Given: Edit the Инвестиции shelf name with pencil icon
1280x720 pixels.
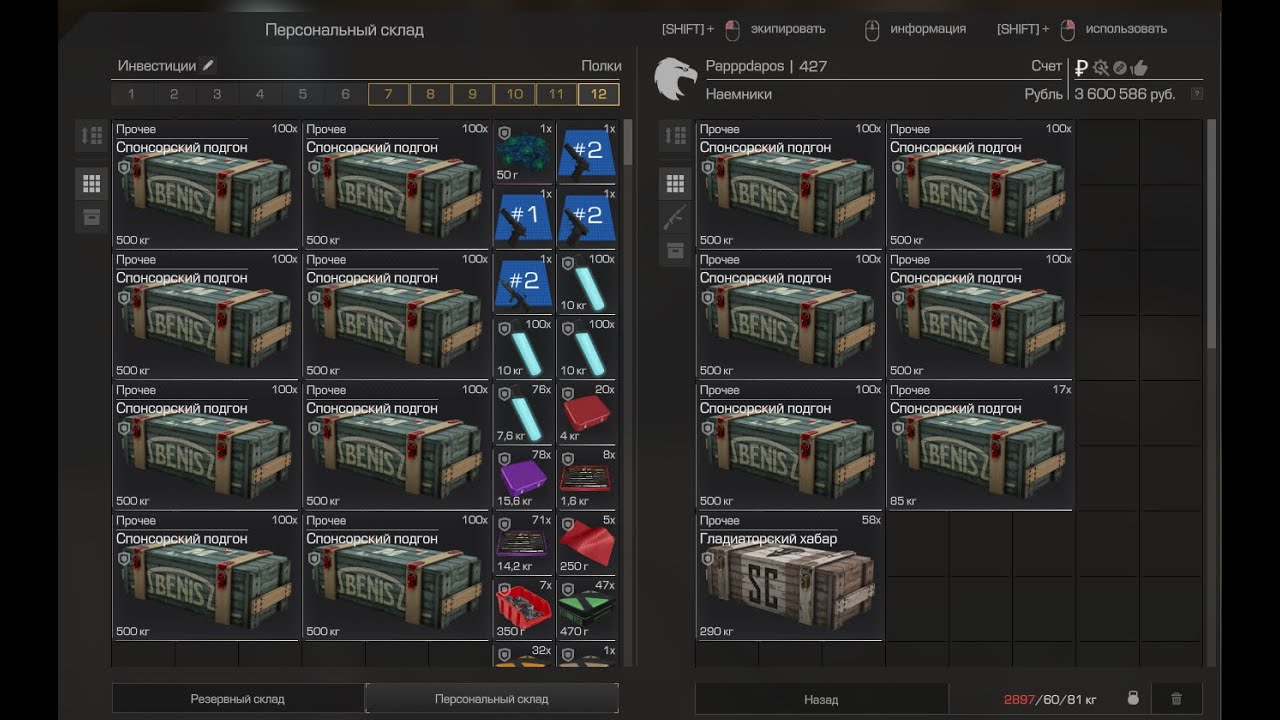Looking at the screenshot, I should tap(208, 66).
